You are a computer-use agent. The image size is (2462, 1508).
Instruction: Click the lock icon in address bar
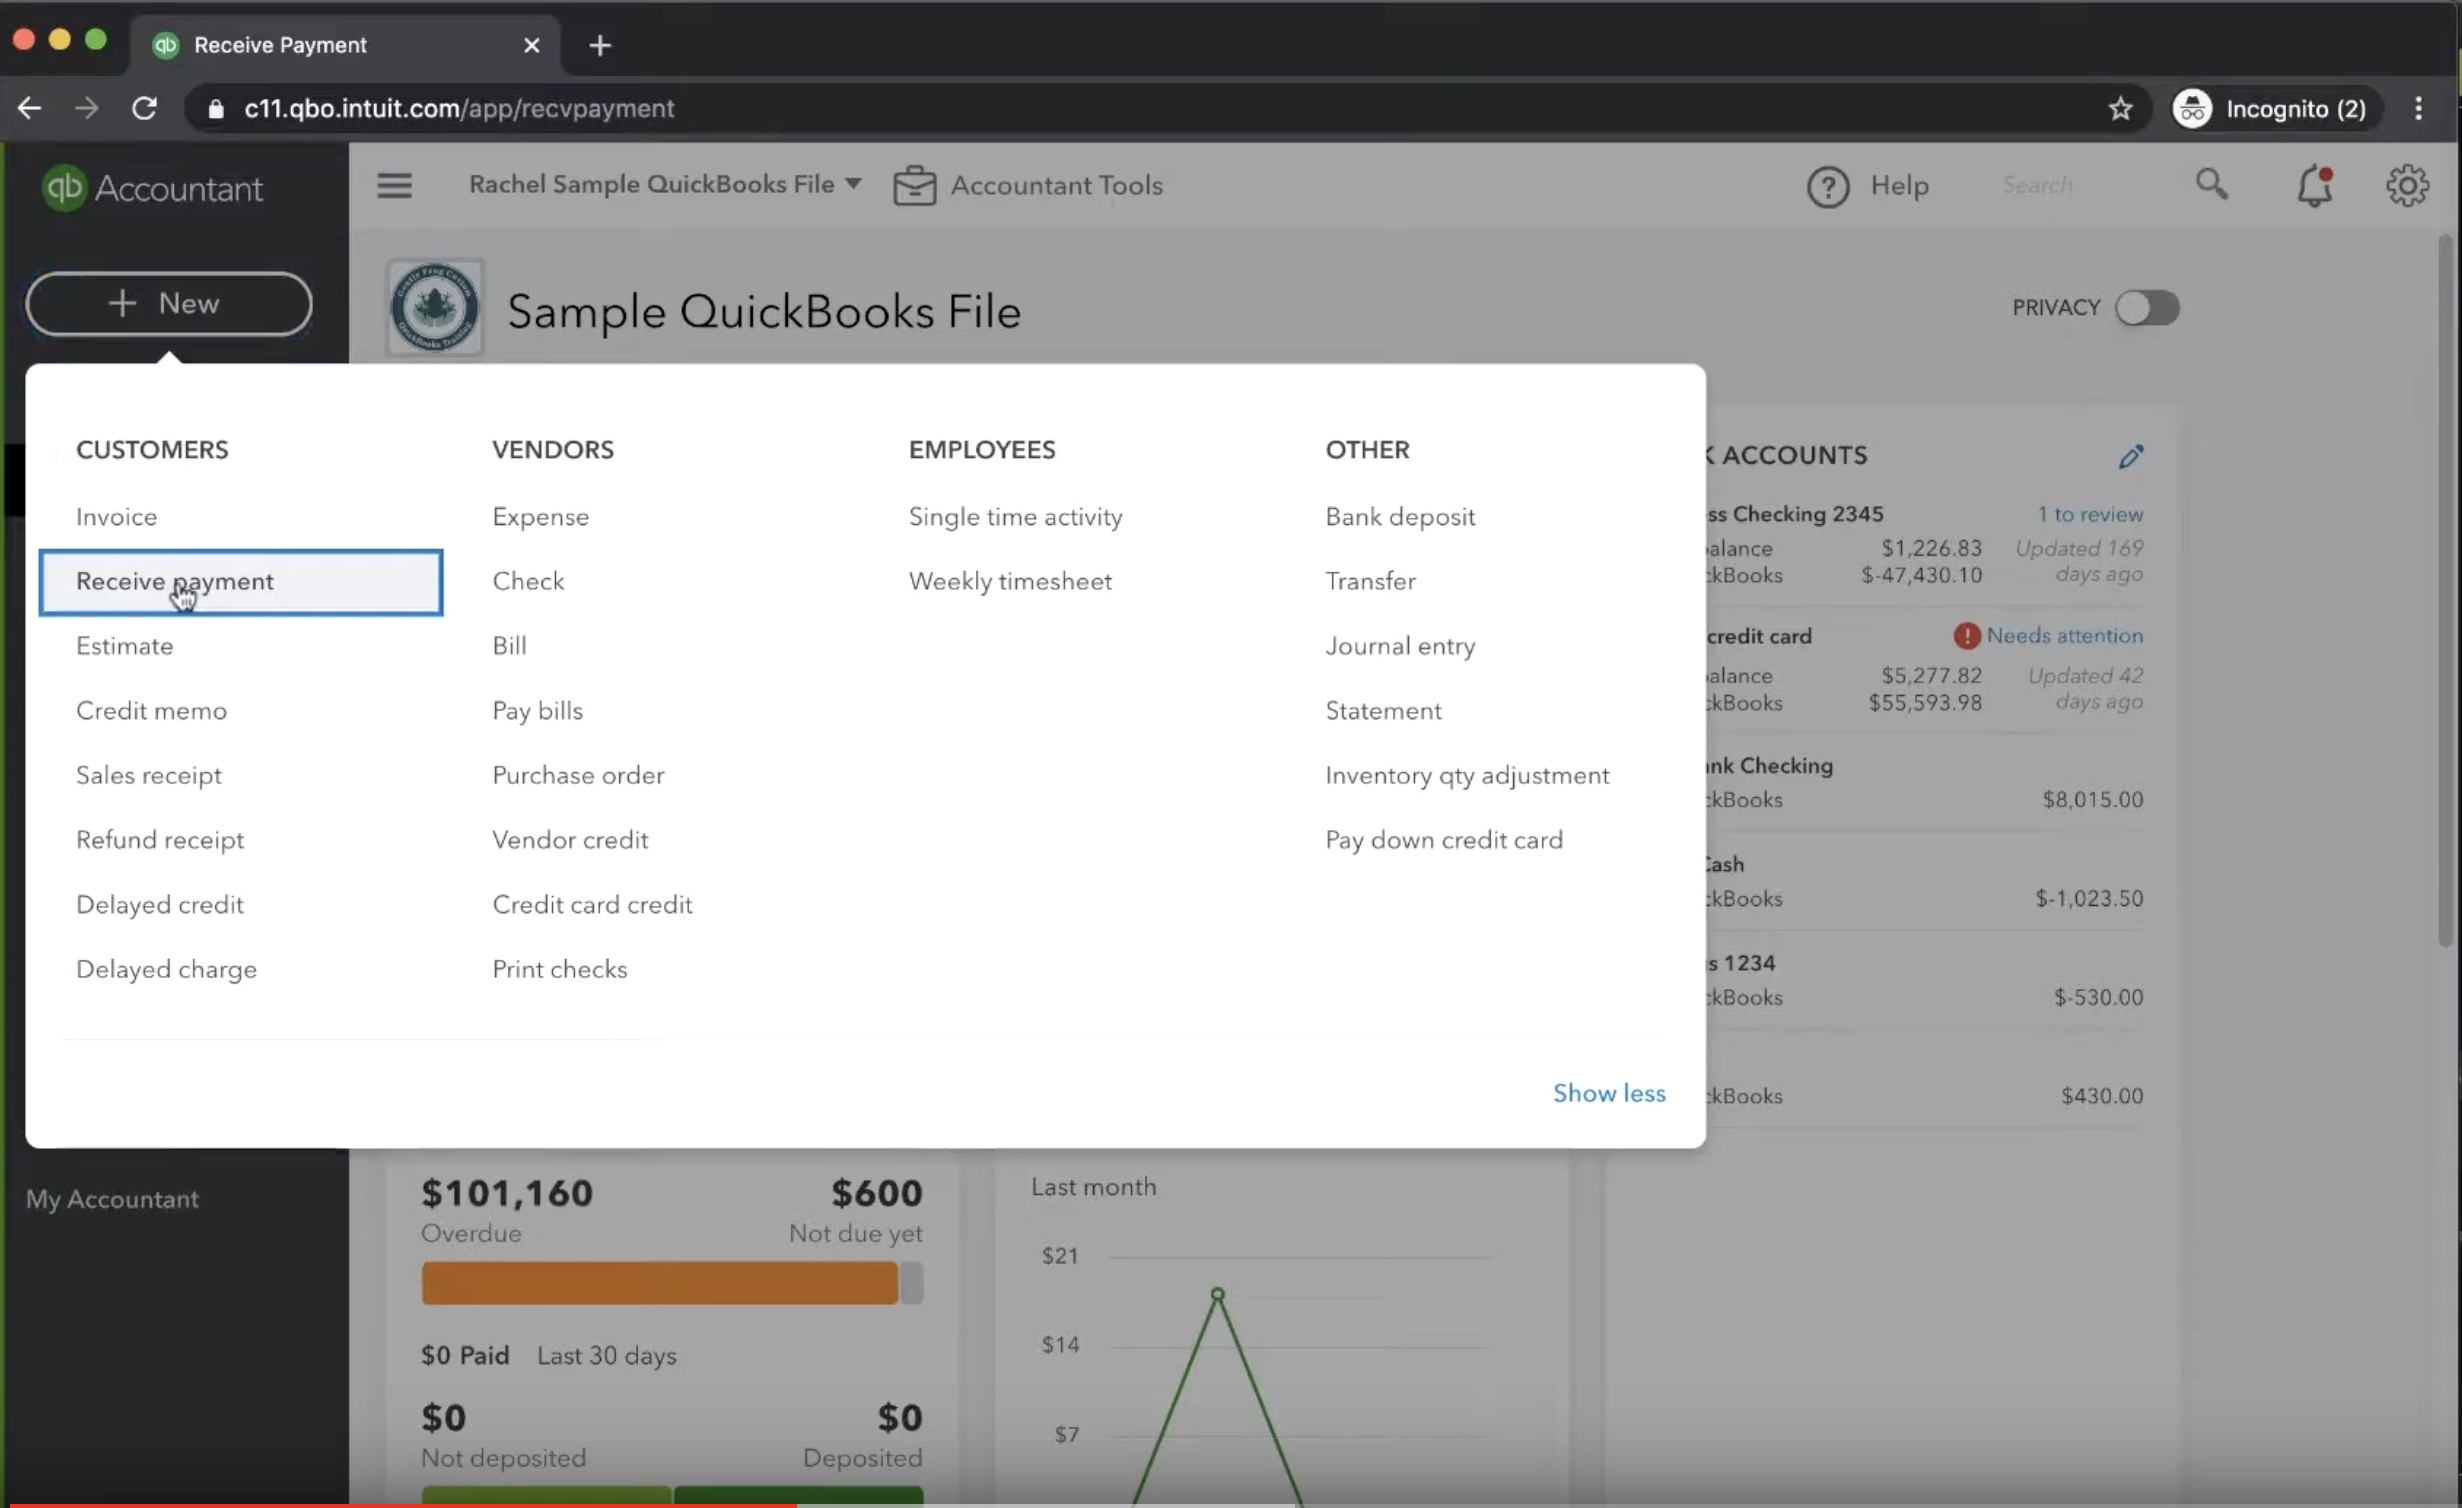(x=216, y=108)
